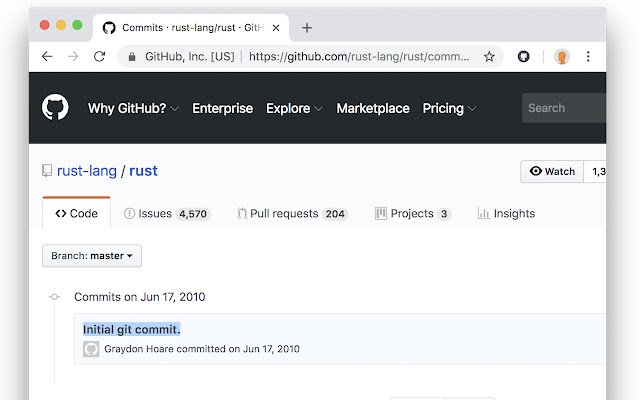This screenshot has height=400, width=640.
Task: Open the Branch: master dropdown
Action: 92,256
